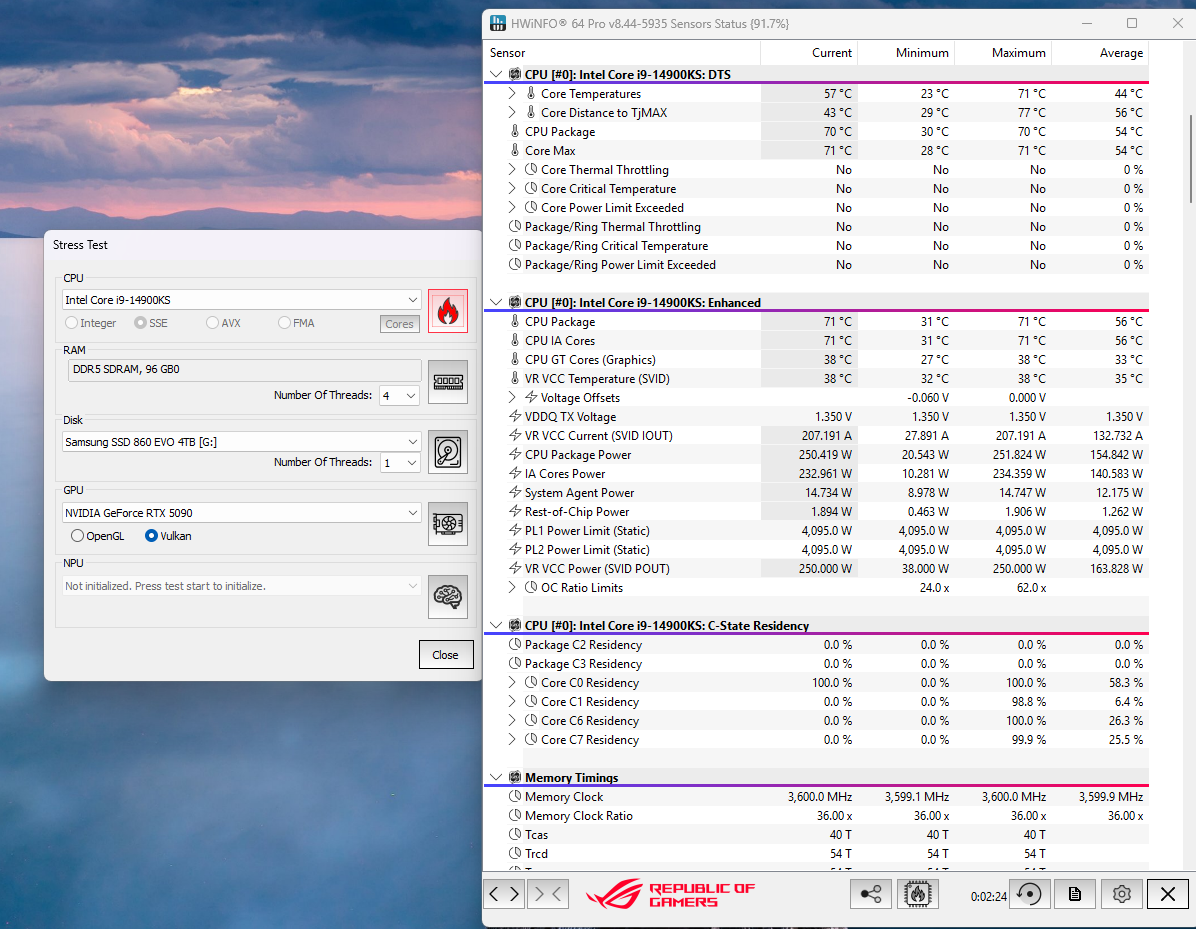The image size is (1196, 929).
Task: Expand the Core Temperatures row
Action: (x=513, y=93)
